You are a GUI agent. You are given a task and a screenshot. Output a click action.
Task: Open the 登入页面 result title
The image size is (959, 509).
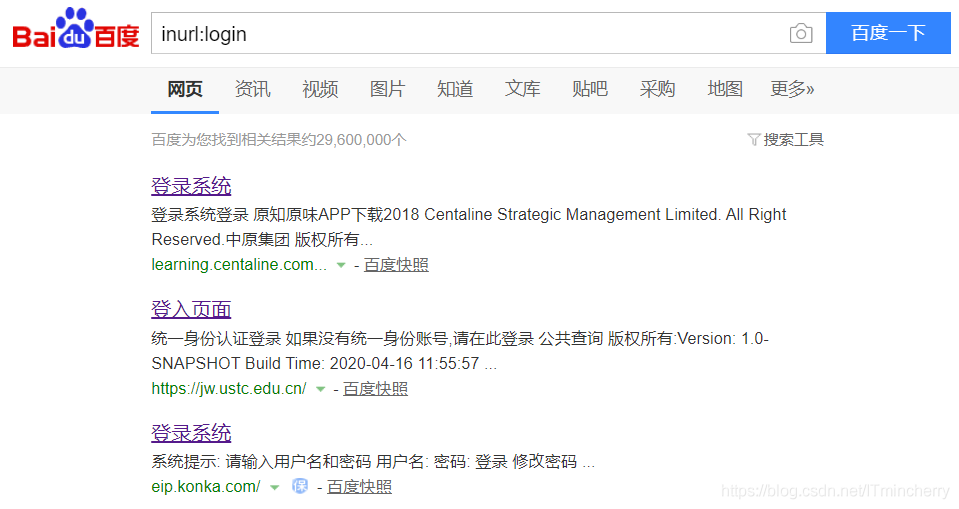pyautogui.click(x=191, y=310)
